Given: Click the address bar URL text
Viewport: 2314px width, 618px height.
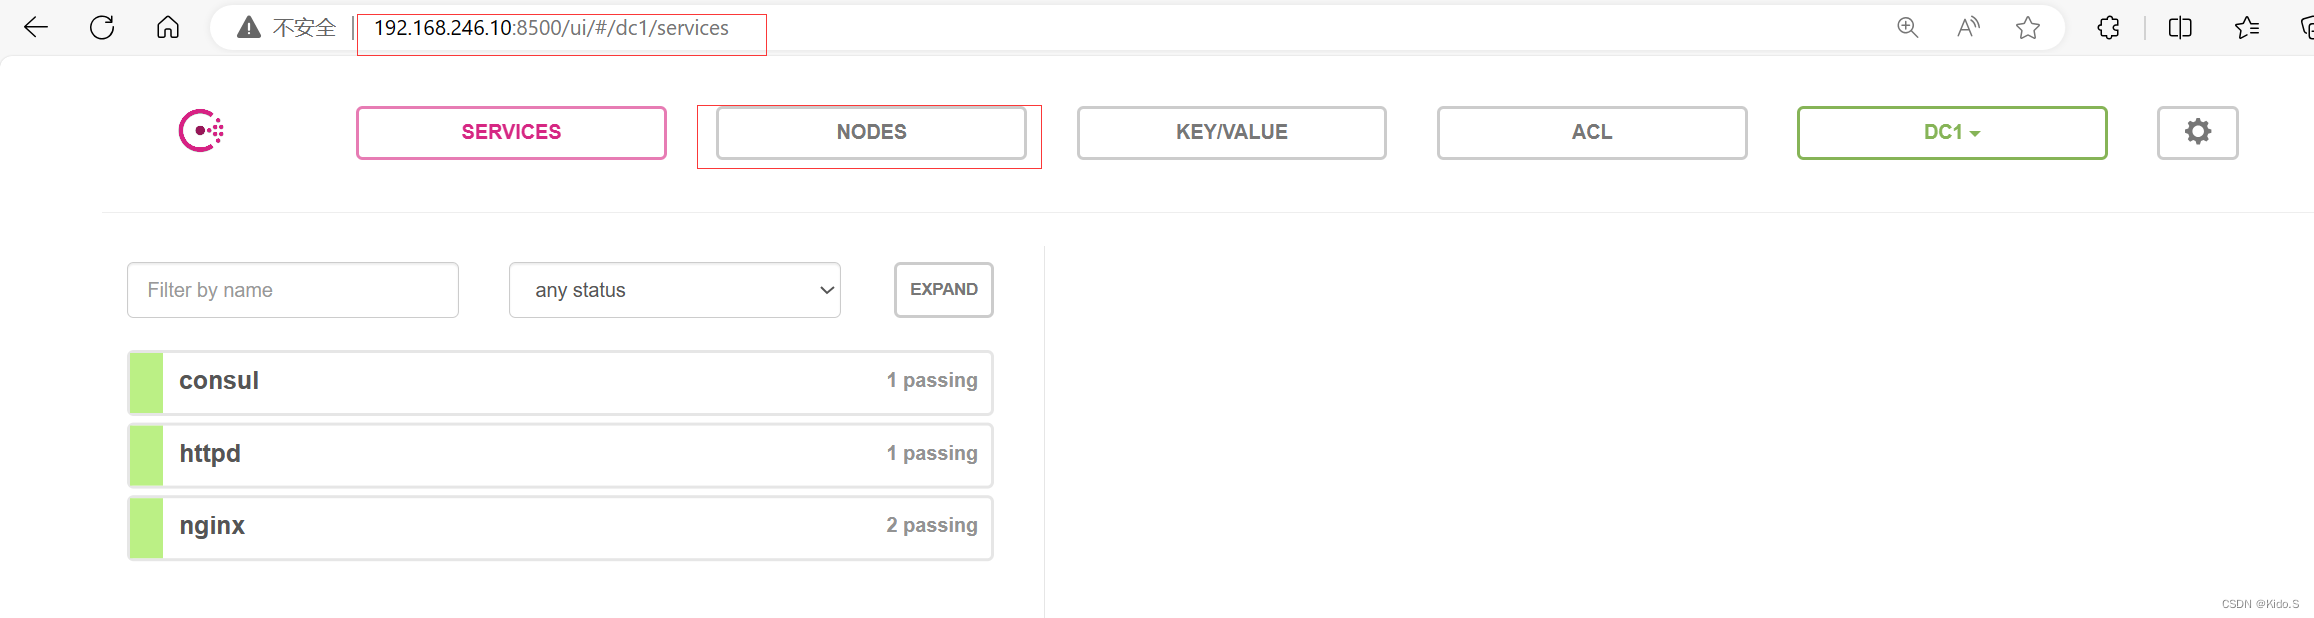Looking at the screenshot, I should (551, 28).
